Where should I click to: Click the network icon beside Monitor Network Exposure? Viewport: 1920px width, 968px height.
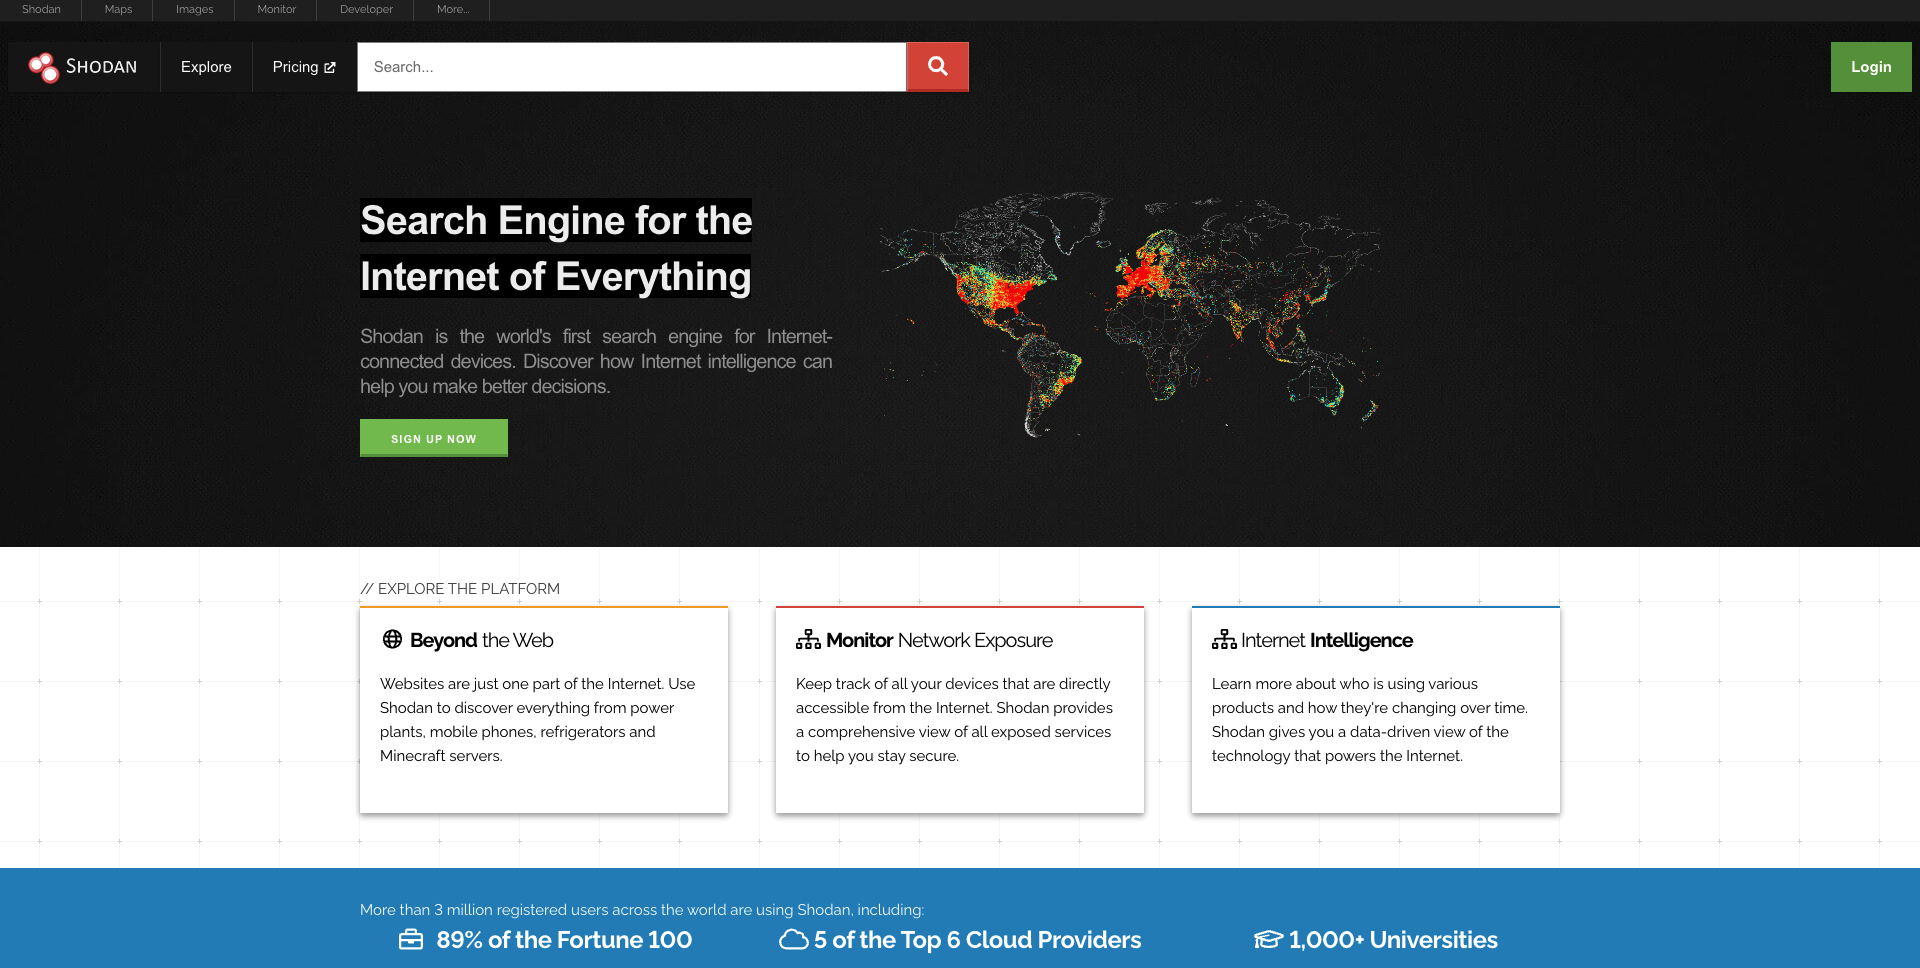click(x=808, y=640)
